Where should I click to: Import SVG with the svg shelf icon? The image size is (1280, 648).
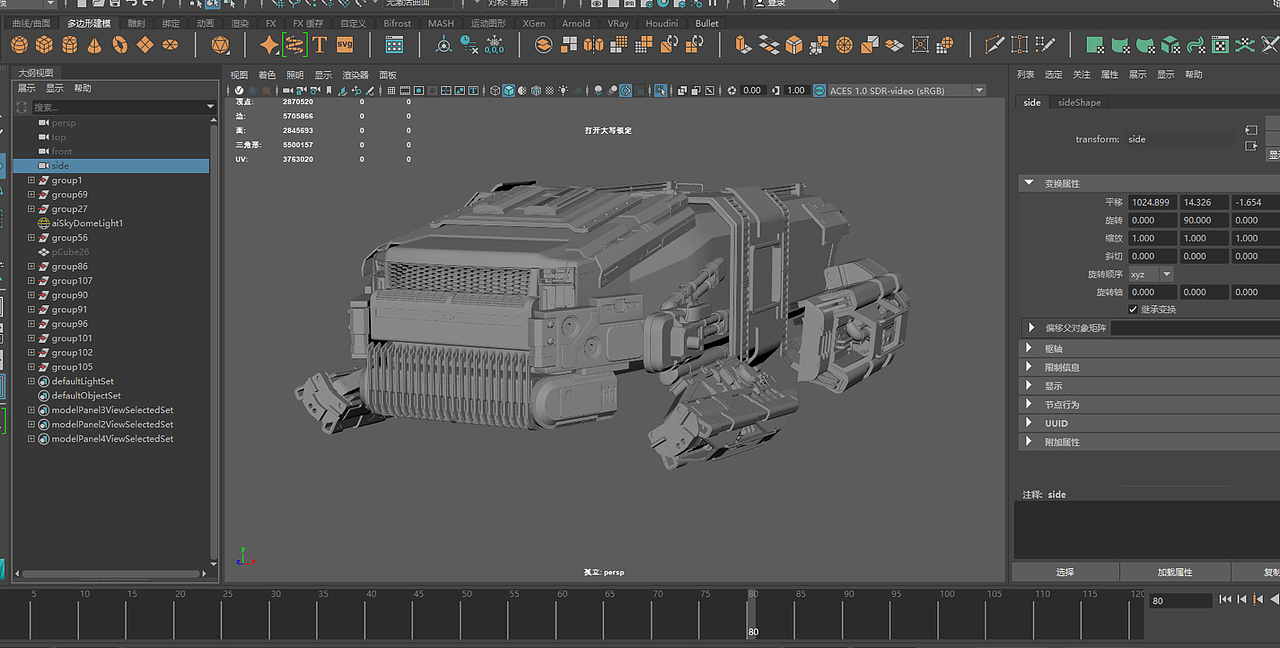click(x=345, y=44)
